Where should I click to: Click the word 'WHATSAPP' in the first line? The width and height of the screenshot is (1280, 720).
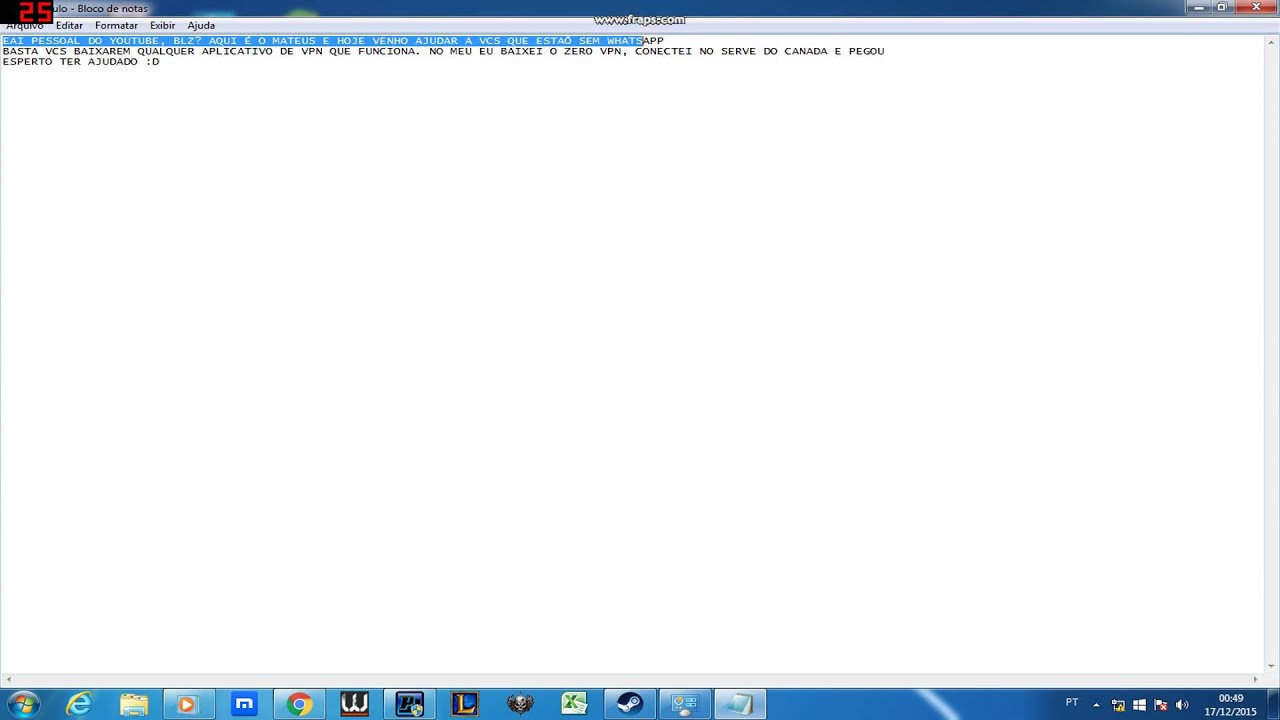click(x=635, y=41)
